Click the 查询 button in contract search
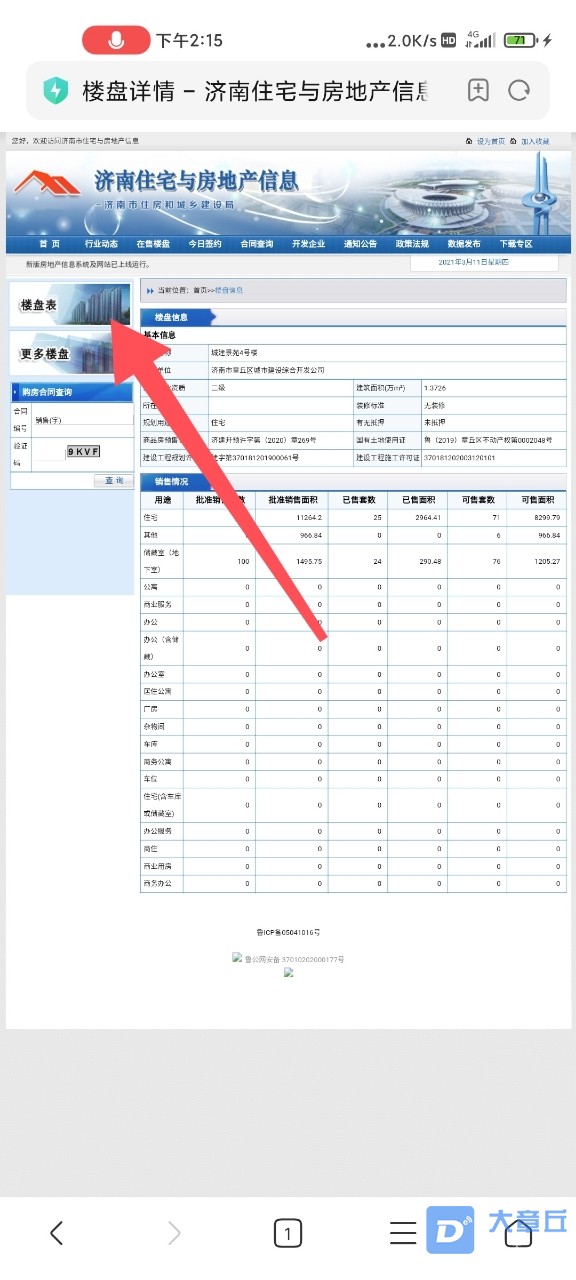 114,481
